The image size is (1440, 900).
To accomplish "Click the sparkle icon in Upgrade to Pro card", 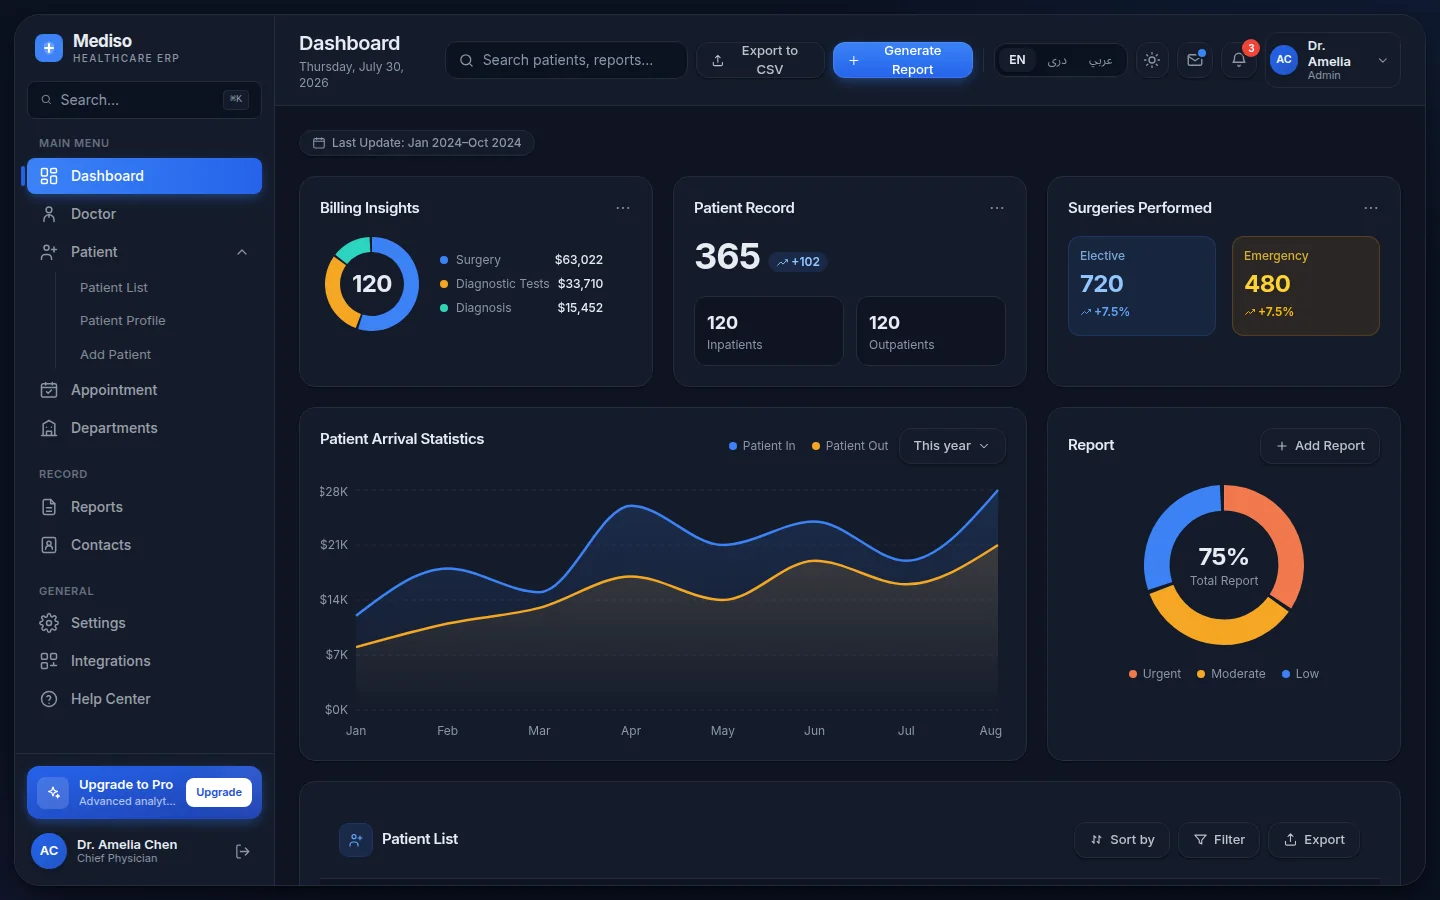I will [54, 792].
